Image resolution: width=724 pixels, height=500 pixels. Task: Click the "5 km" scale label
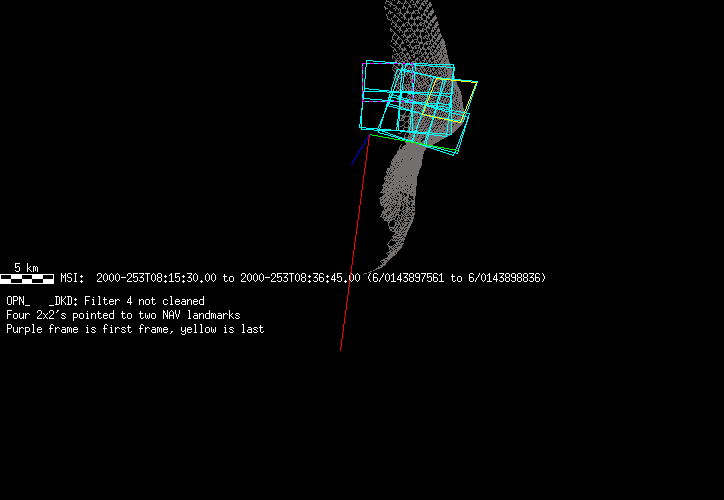coord(26,268)
